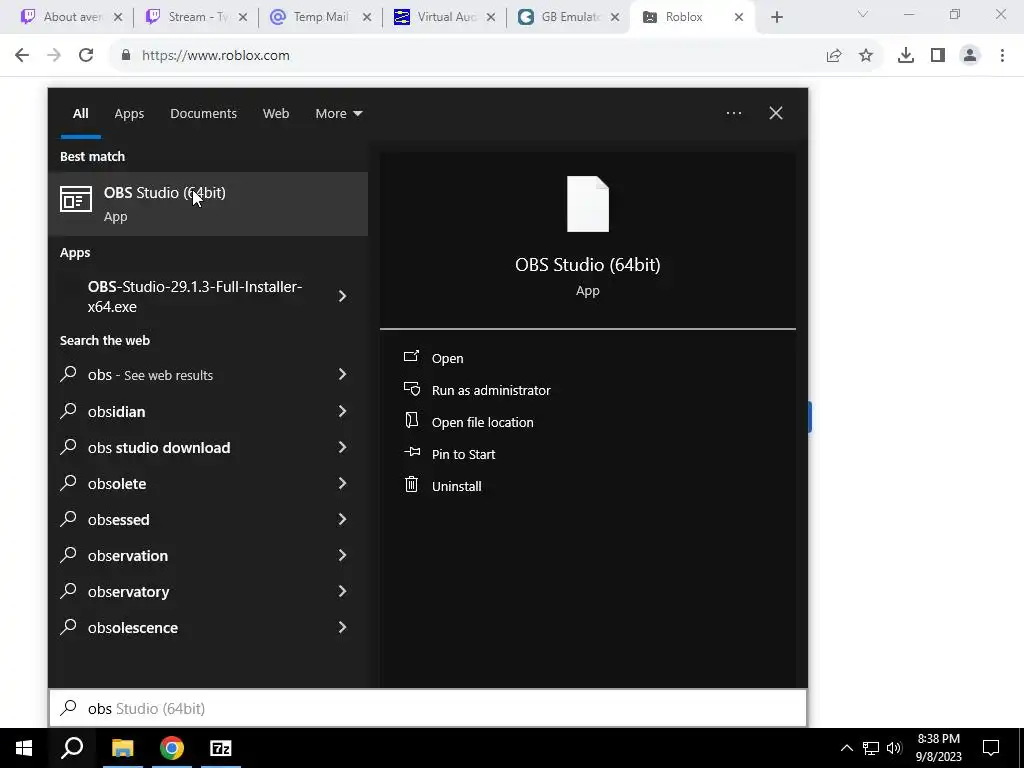The width and height of the screenshot is (1024, 768).
Task: Click the share page icon in Chrome
Action: tap(834, 56)
